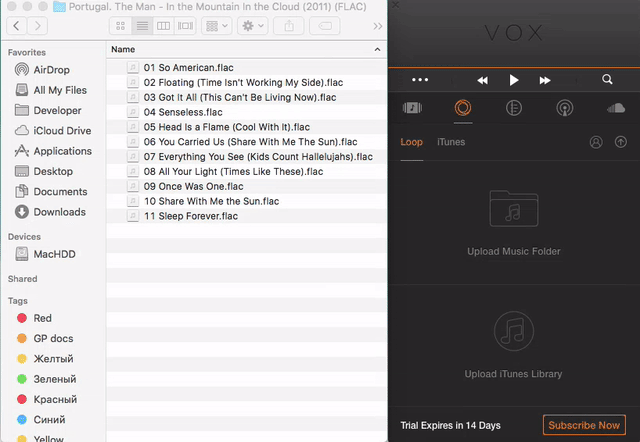Skip to previous track in VOX

(482, 80)
